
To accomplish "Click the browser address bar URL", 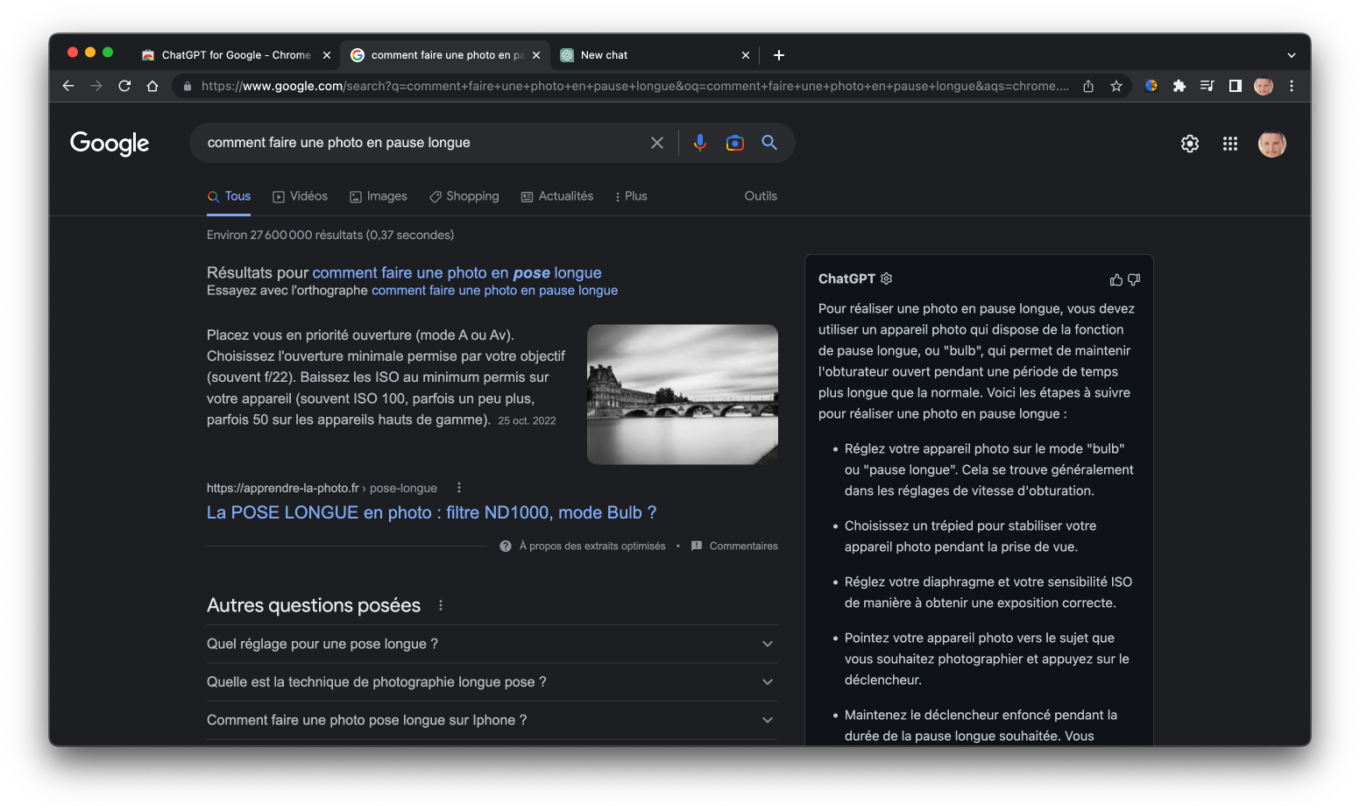I will pos(635,86).
